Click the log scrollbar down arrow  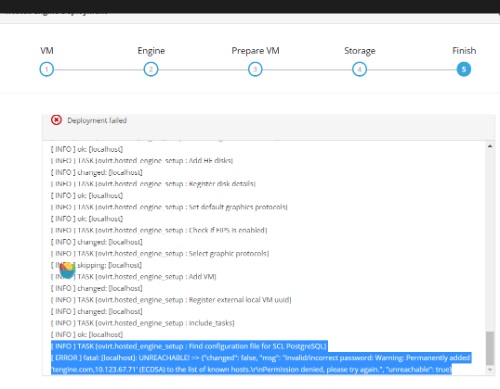pos(490,370)
